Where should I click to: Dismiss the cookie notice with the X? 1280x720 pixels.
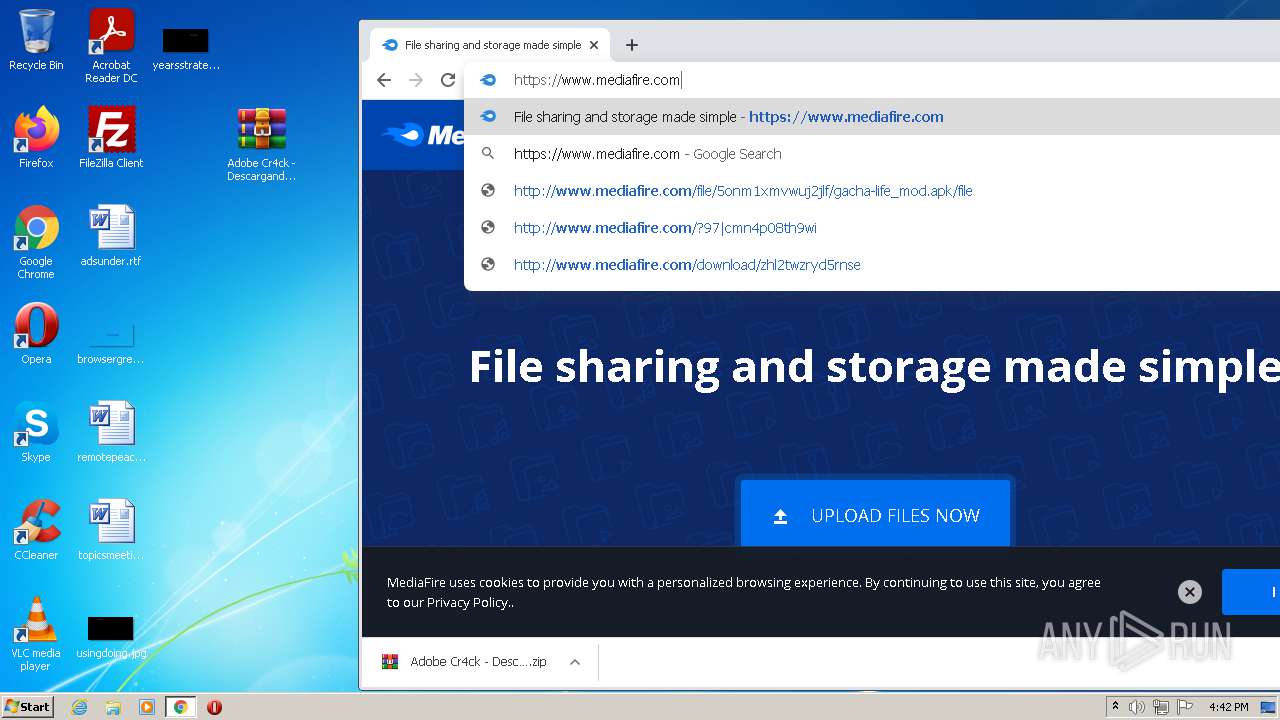[x=1189, y=592]
